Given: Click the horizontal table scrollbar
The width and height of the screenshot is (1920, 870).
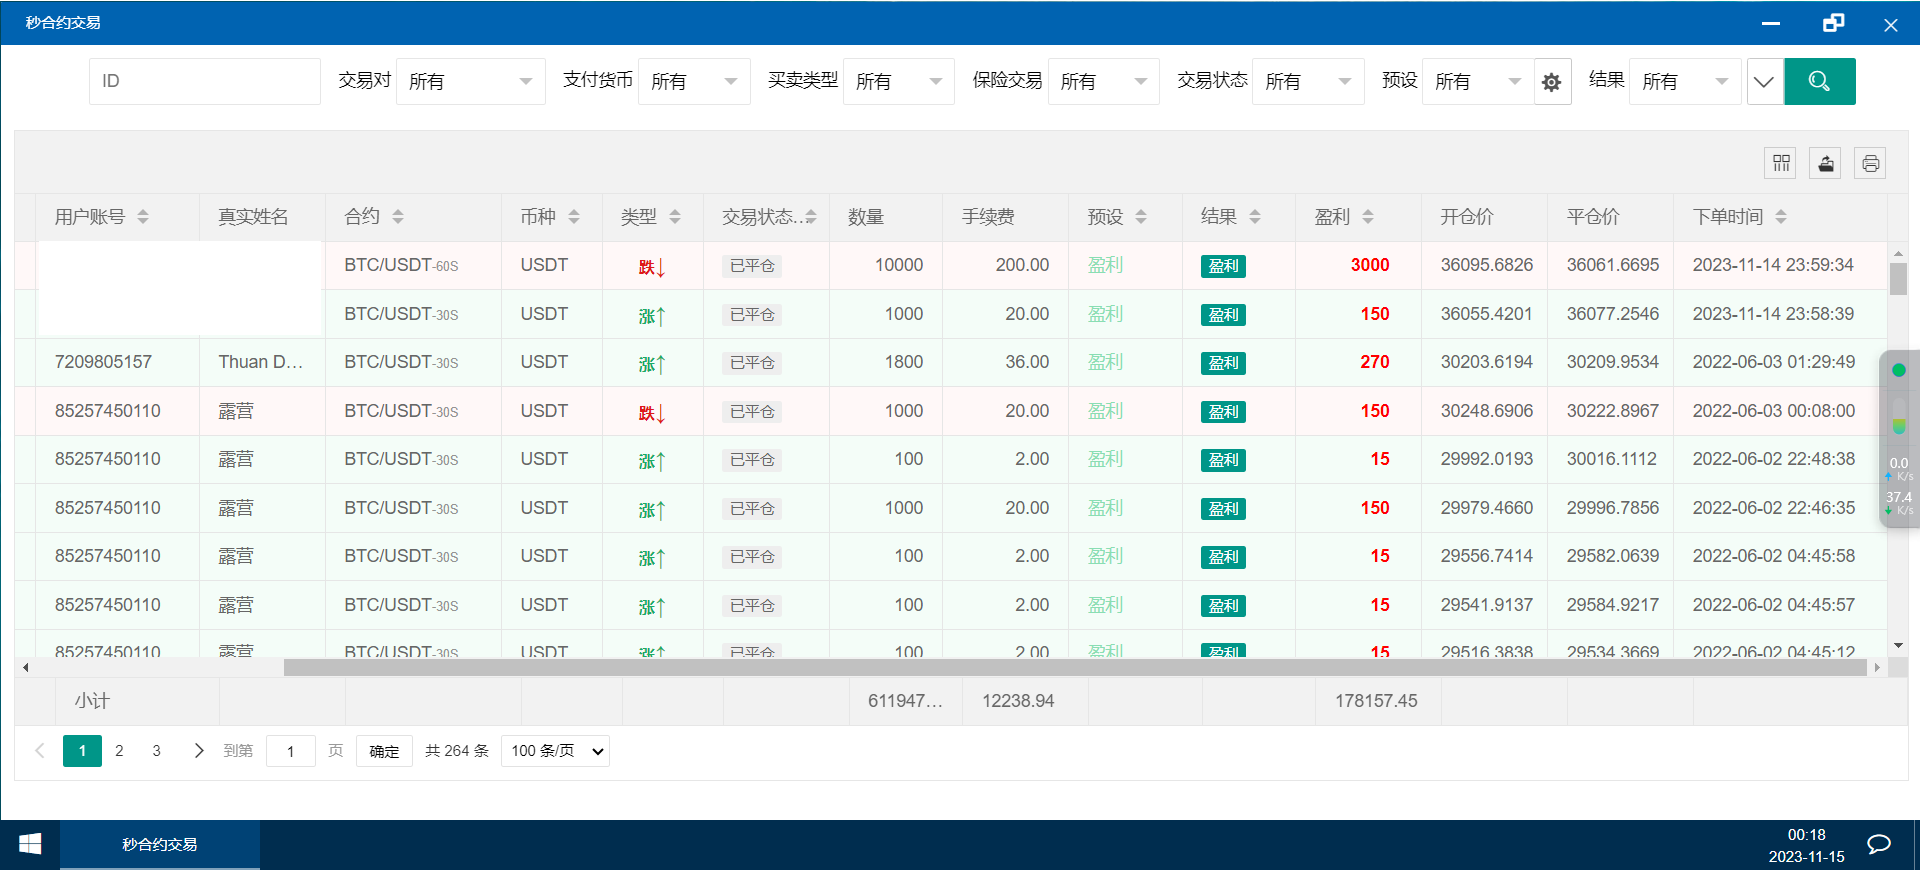Looking at the screenshot, I should click(x=1075, y=667).
